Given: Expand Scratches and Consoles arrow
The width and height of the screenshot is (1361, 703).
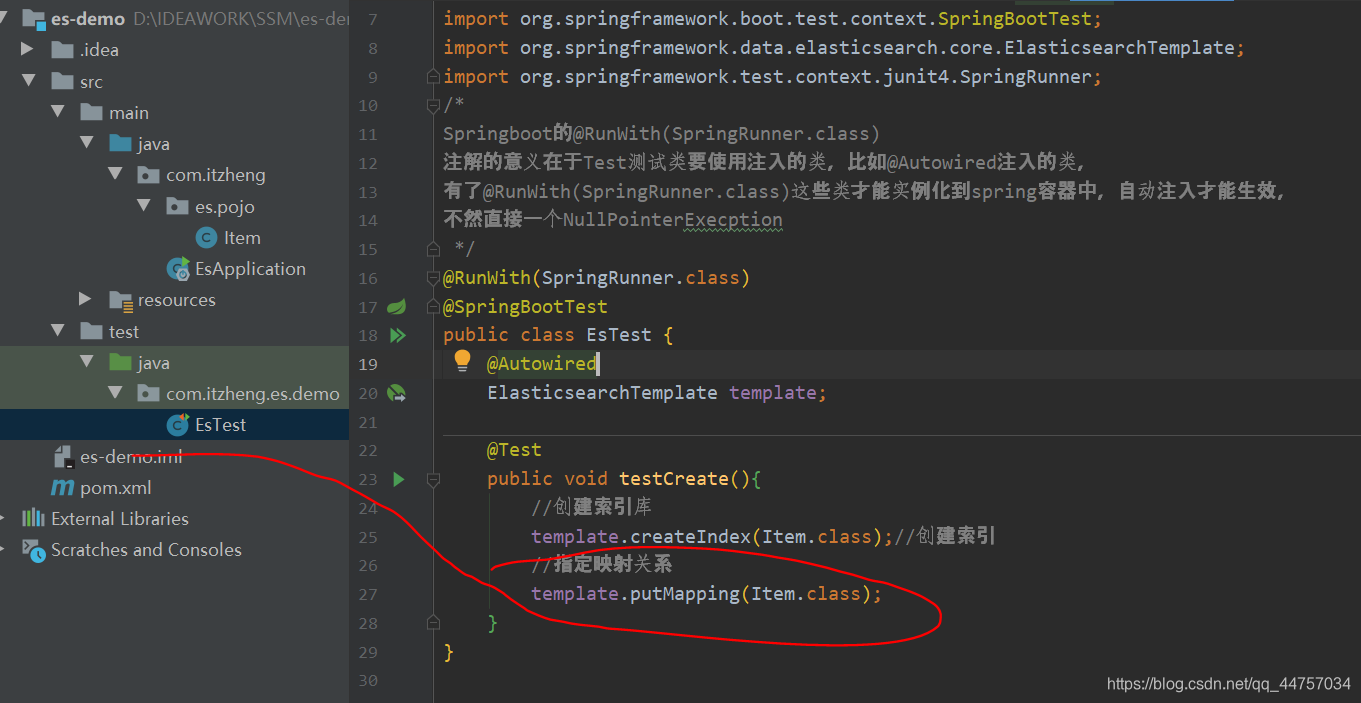Looking at the screenshot, I should [x=4, y=549].
